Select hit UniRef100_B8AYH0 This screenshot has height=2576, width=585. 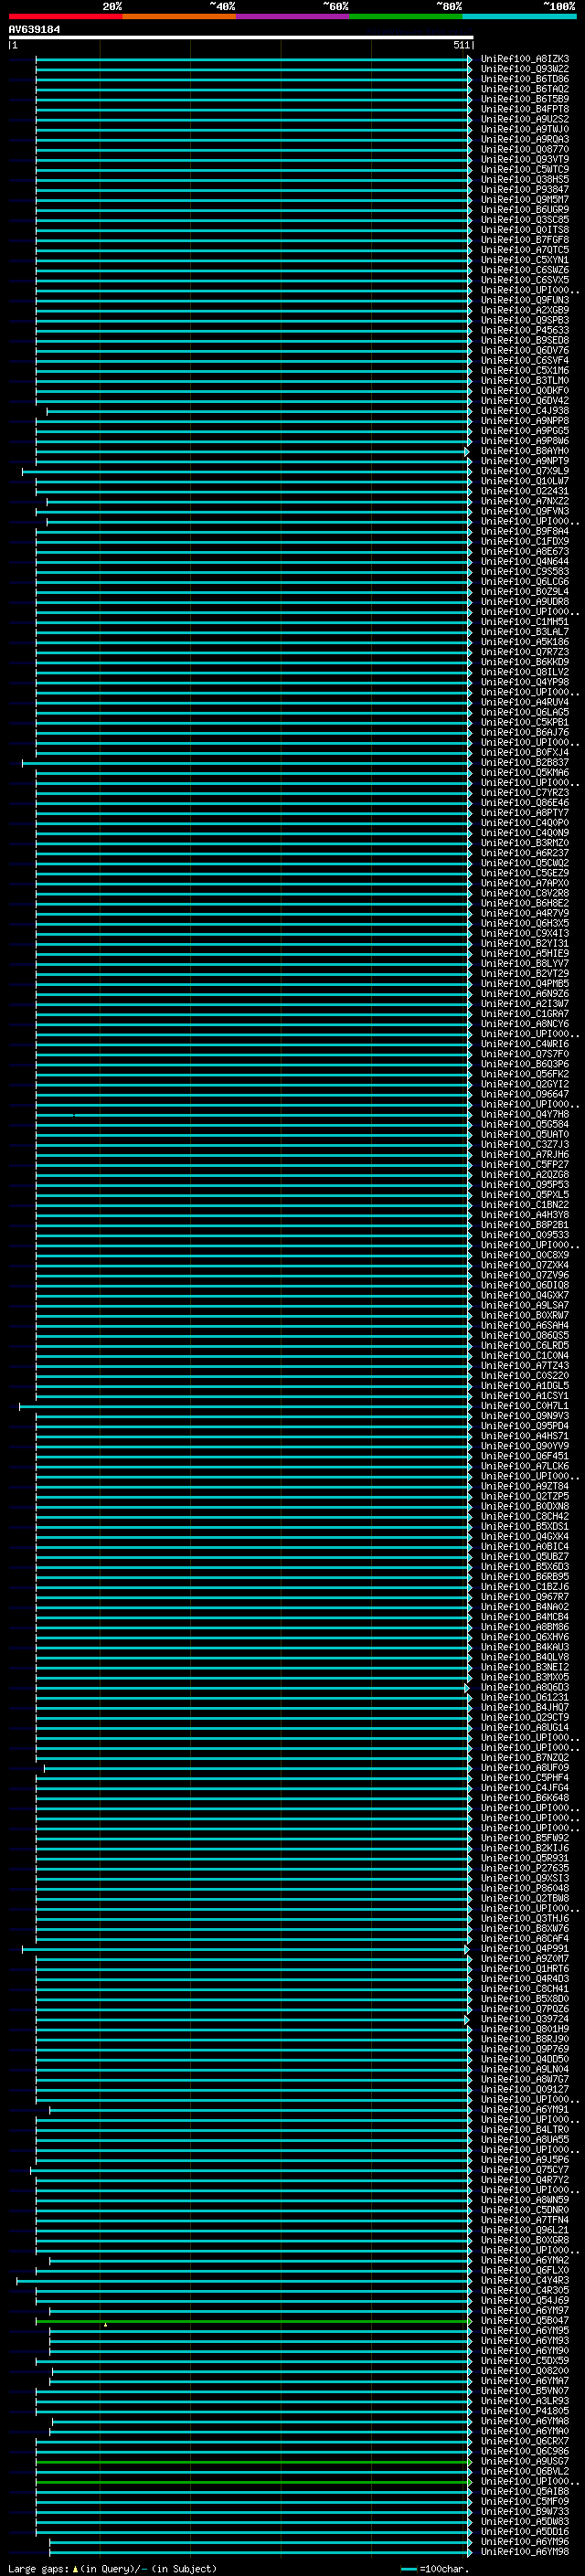click(525, 451)
